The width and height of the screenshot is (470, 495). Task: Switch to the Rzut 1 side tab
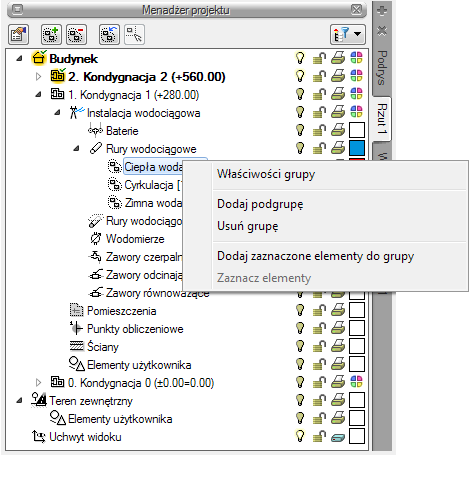pos(382,119)
